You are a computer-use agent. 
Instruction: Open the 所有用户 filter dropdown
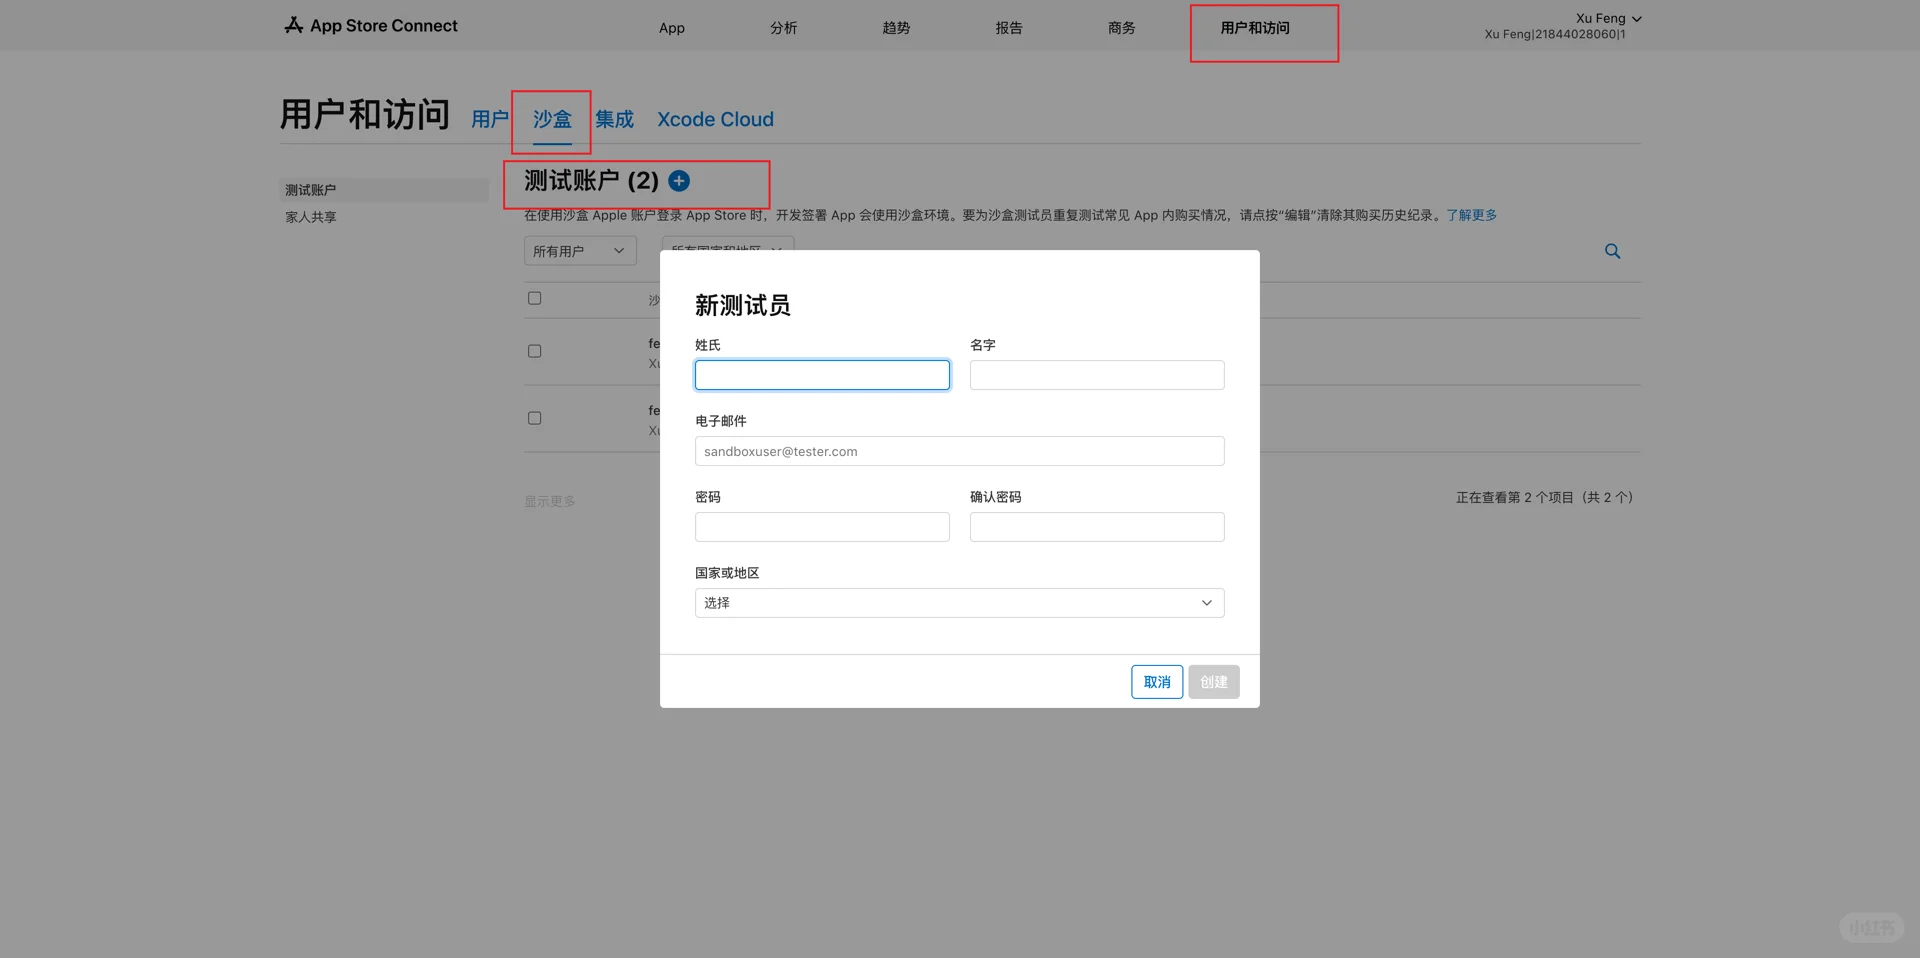(x=579, y=250)
